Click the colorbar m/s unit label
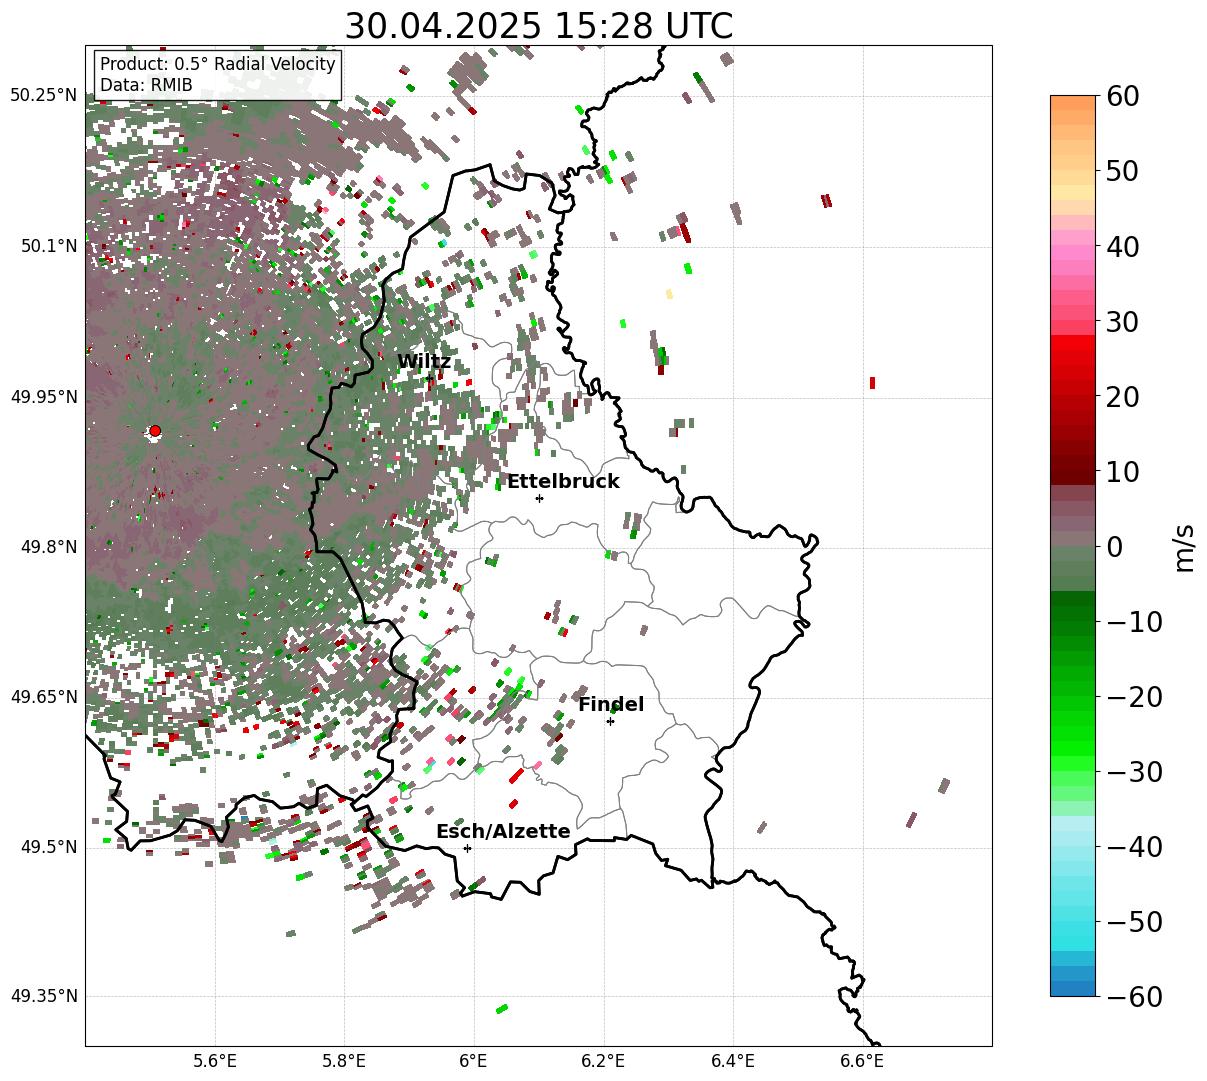Screen dimensions: 1207x1081 point(1185,546)
